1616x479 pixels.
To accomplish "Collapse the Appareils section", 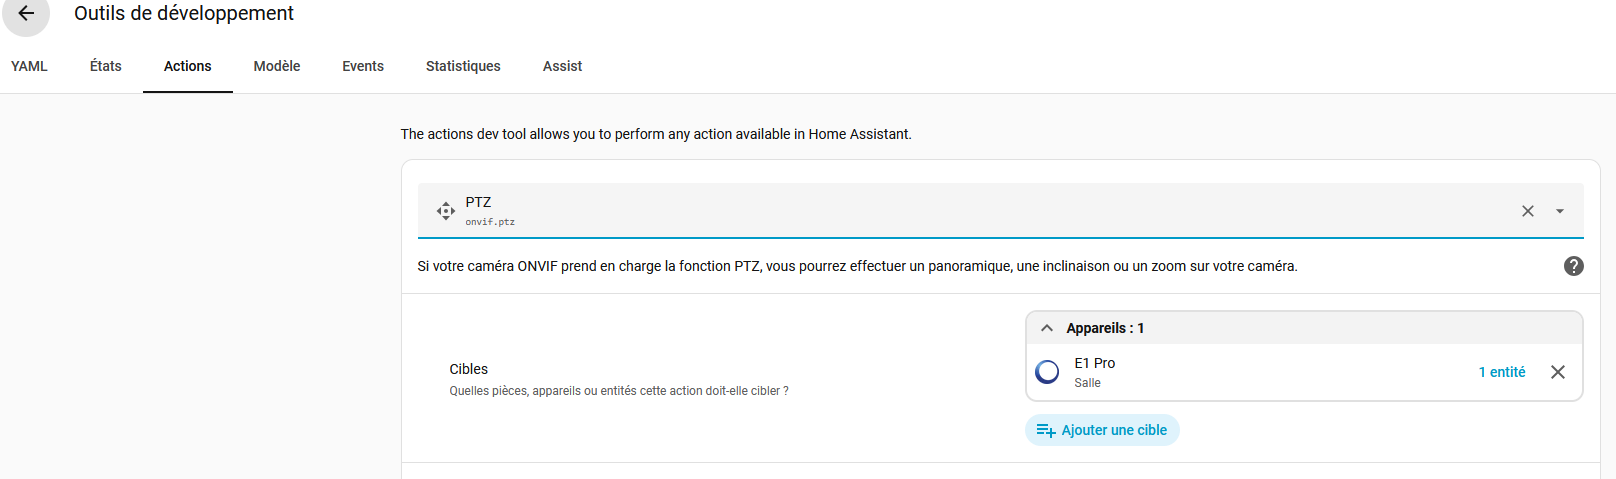I will click(x=1047, y=328).
